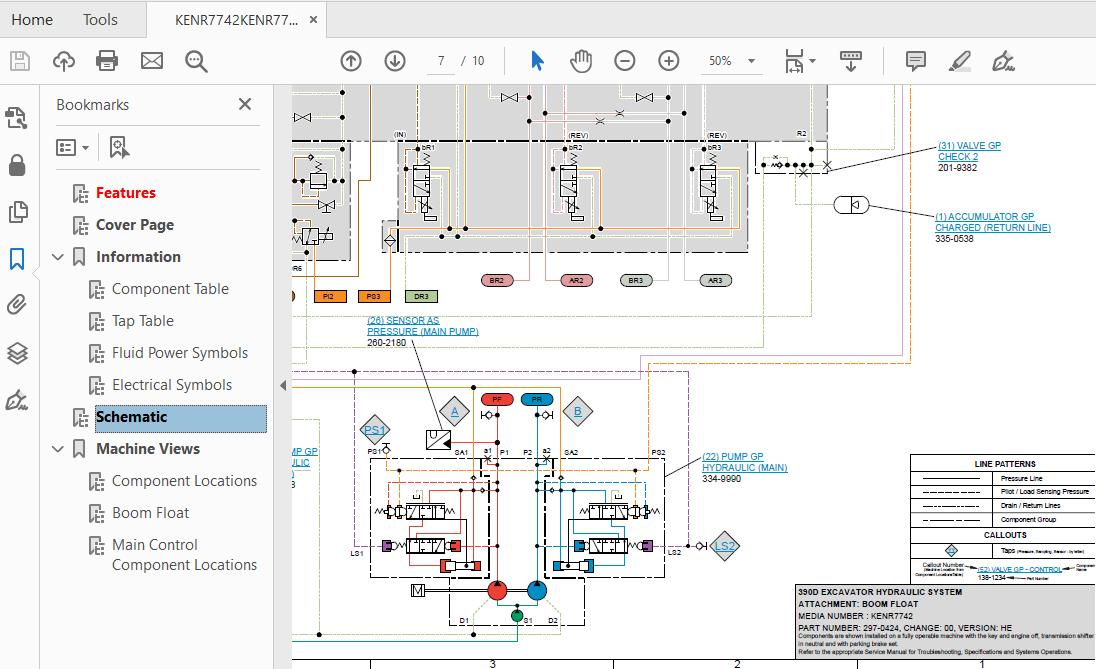Toggle the Bookmarks sidebar icon
Image resolution: width=1096 pixels, height=669 pixels.
pyautogui.click(x=17, y=259)
